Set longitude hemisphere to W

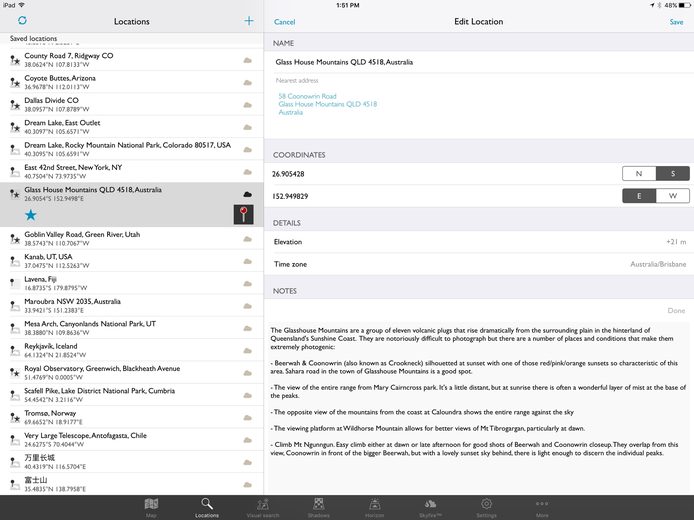point(672,196)
